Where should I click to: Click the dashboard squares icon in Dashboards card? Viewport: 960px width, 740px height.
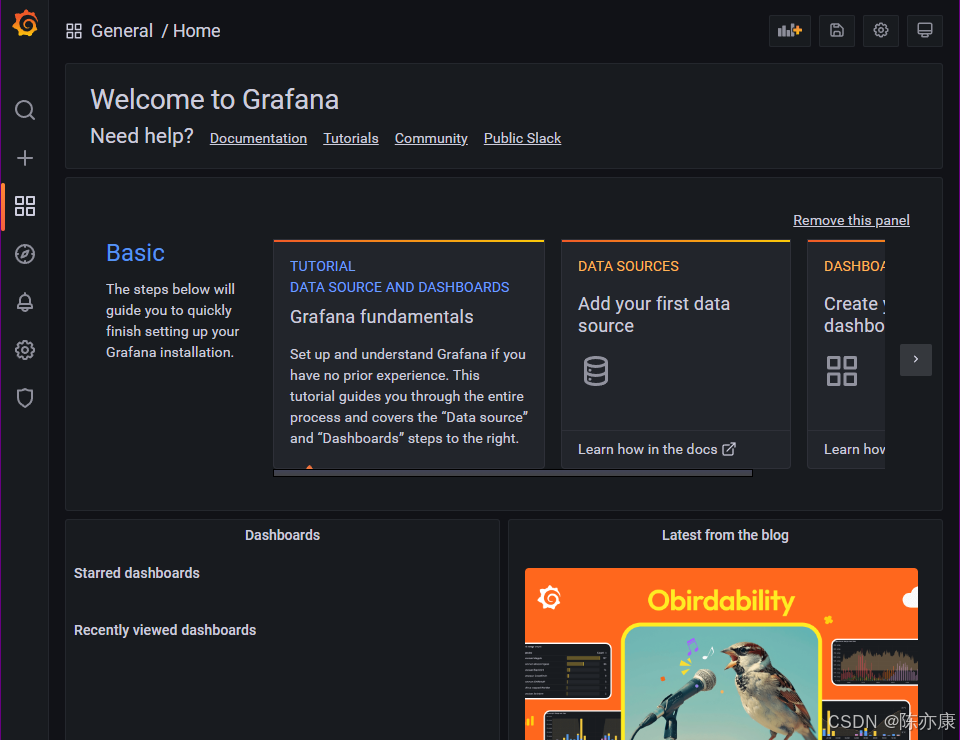pos(842,371)
